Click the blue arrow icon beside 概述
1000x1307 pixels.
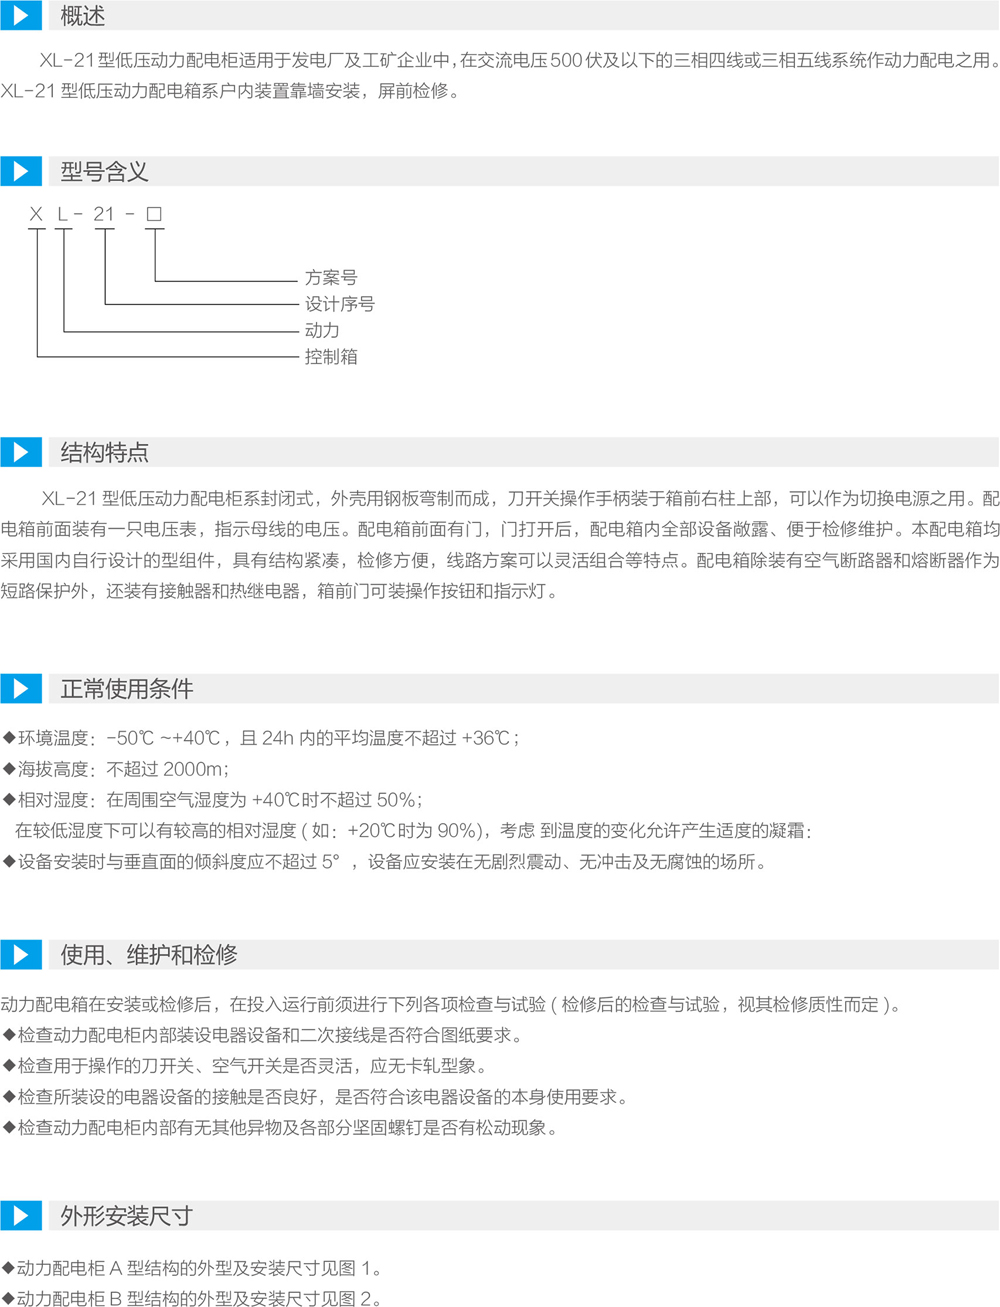point(20,16)
